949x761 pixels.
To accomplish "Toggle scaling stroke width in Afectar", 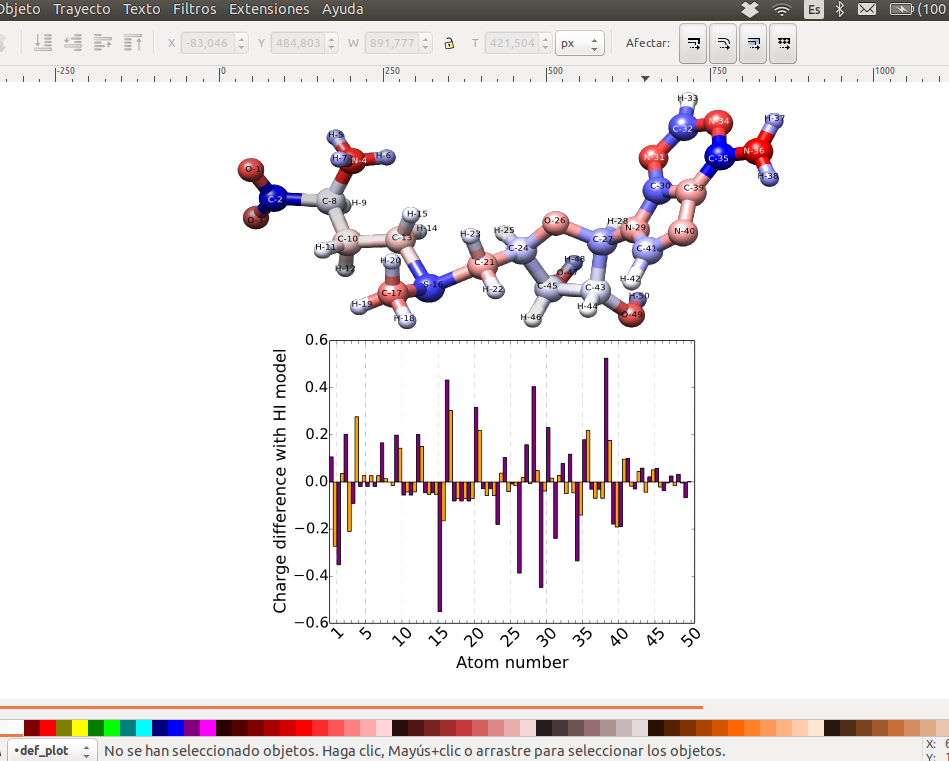I will (692, 44).
